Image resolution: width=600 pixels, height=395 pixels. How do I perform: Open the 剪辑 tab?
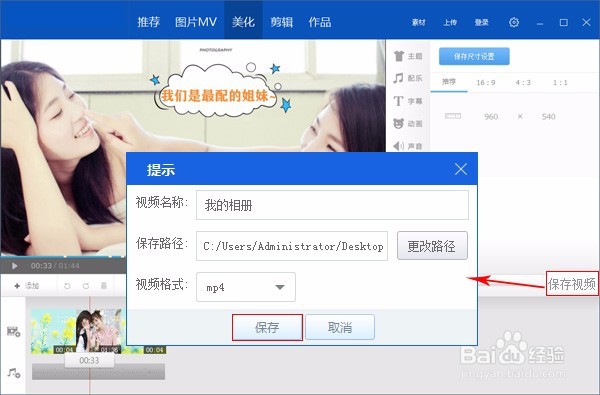click(281, 22)
